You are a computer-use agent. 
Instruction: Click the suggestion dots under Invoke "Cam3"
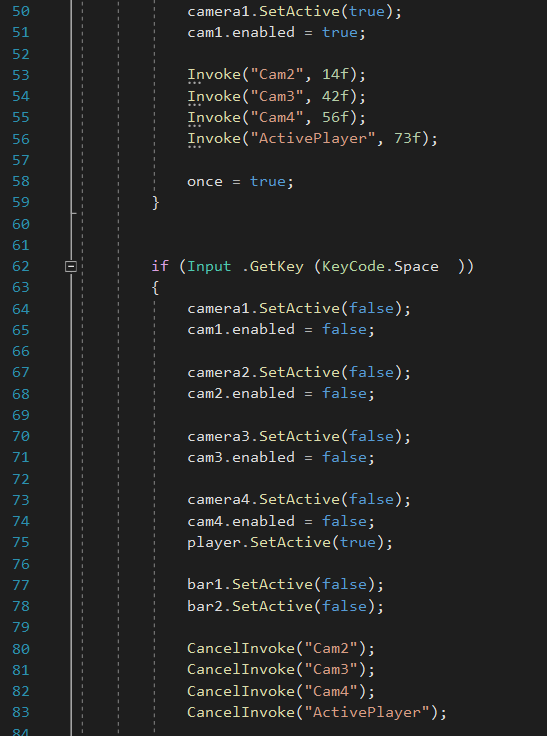click(194, 105)
